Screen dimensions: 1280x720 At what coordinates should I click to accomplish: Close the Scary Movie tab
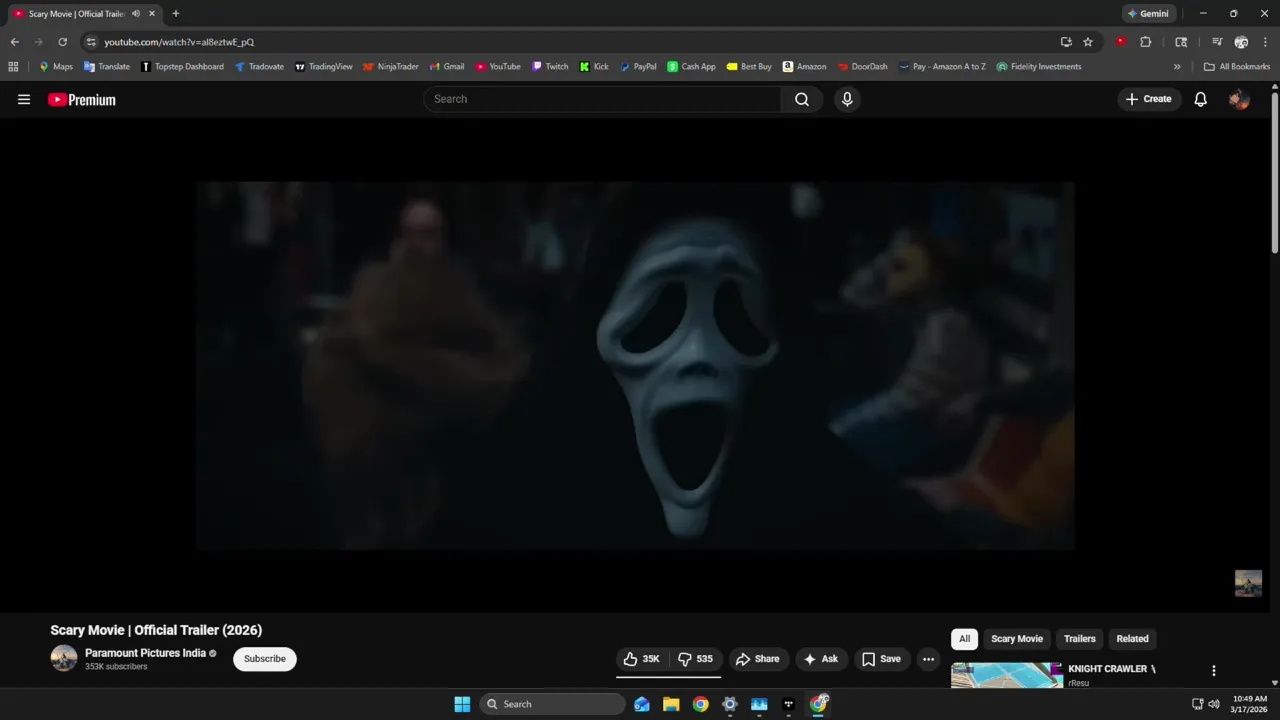coord(152,14)
